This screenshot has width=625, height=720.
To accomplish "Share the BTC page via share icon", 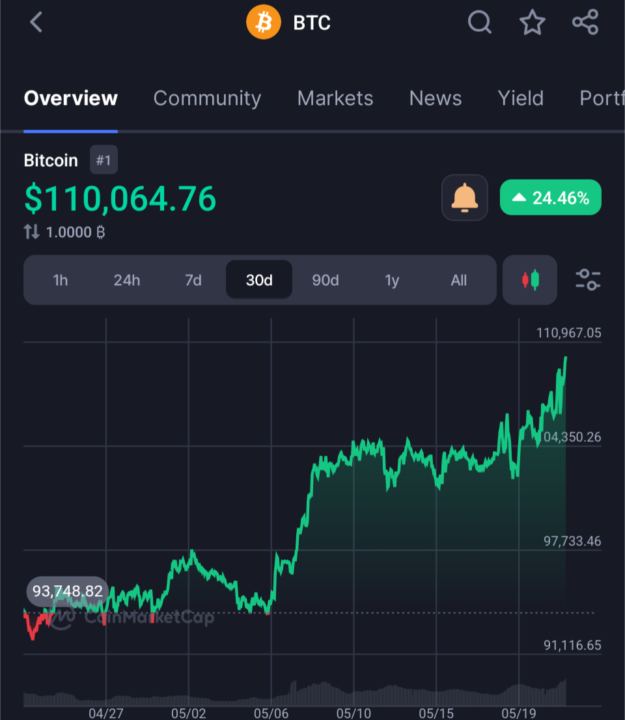I will tap(585, 22).
